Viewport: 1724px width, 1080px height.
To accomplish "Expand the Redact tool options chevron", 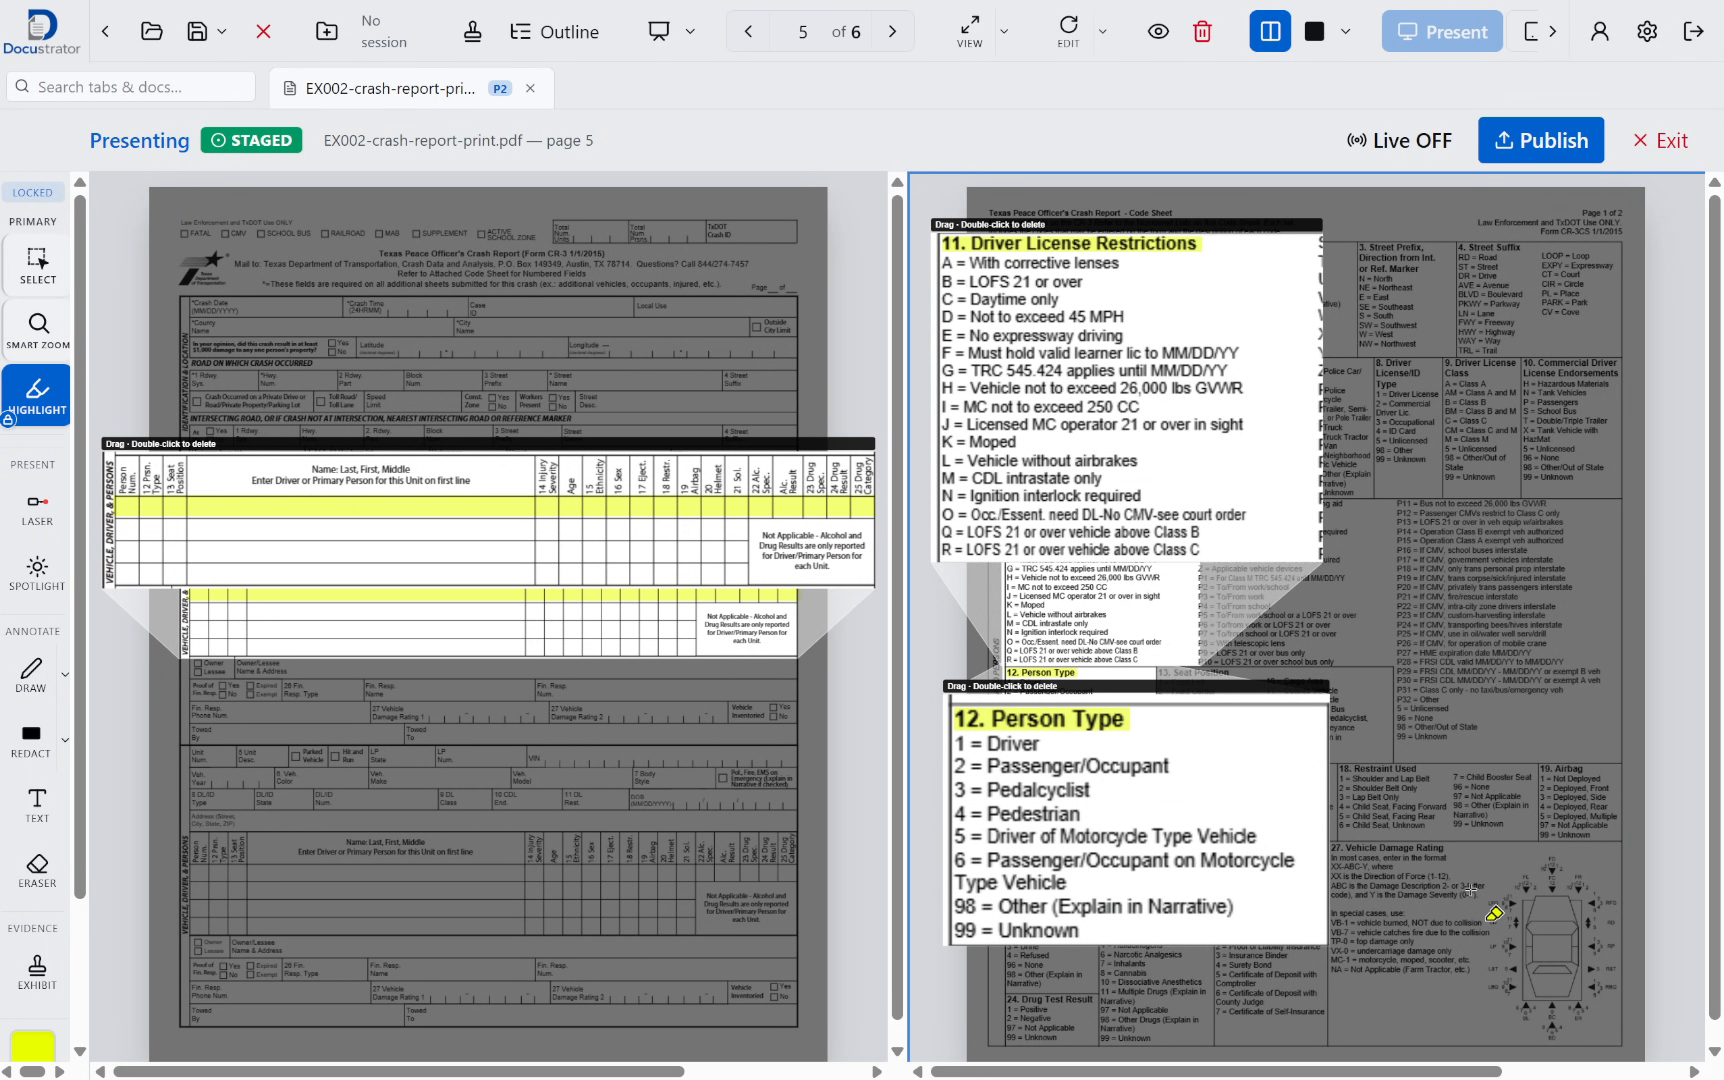I will coord(65,740).
